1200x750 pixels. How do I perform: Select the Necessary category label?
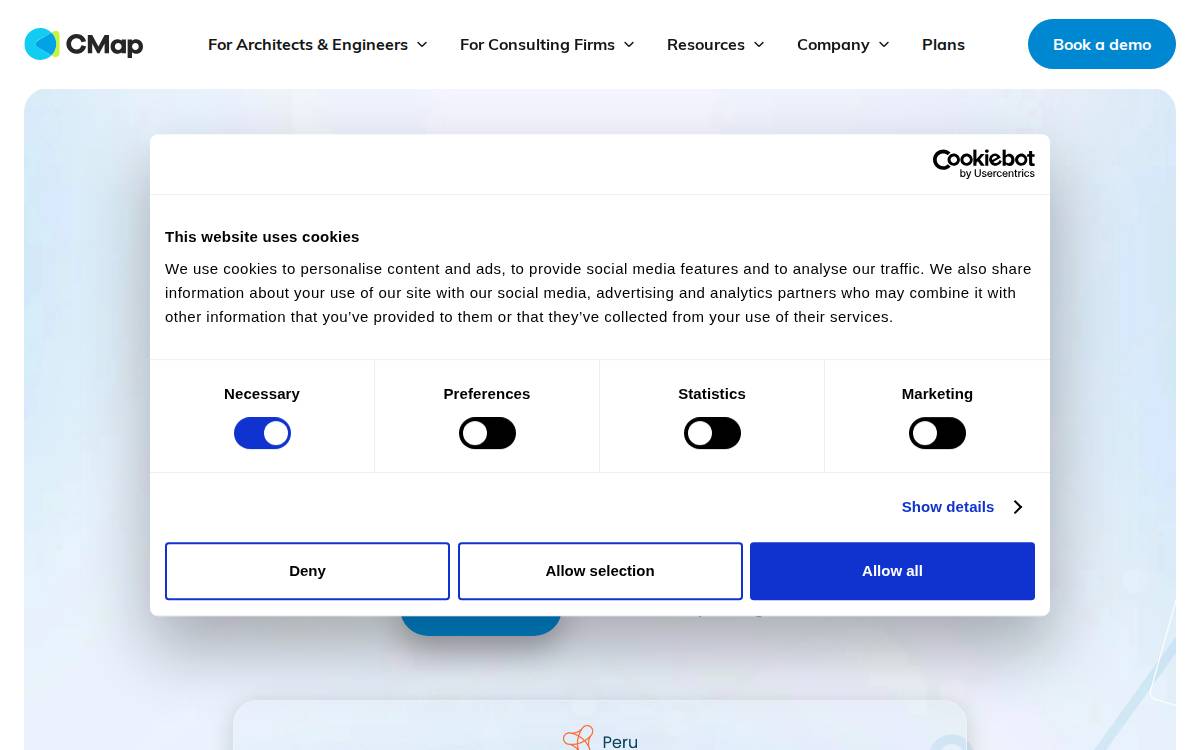point(262,394)
